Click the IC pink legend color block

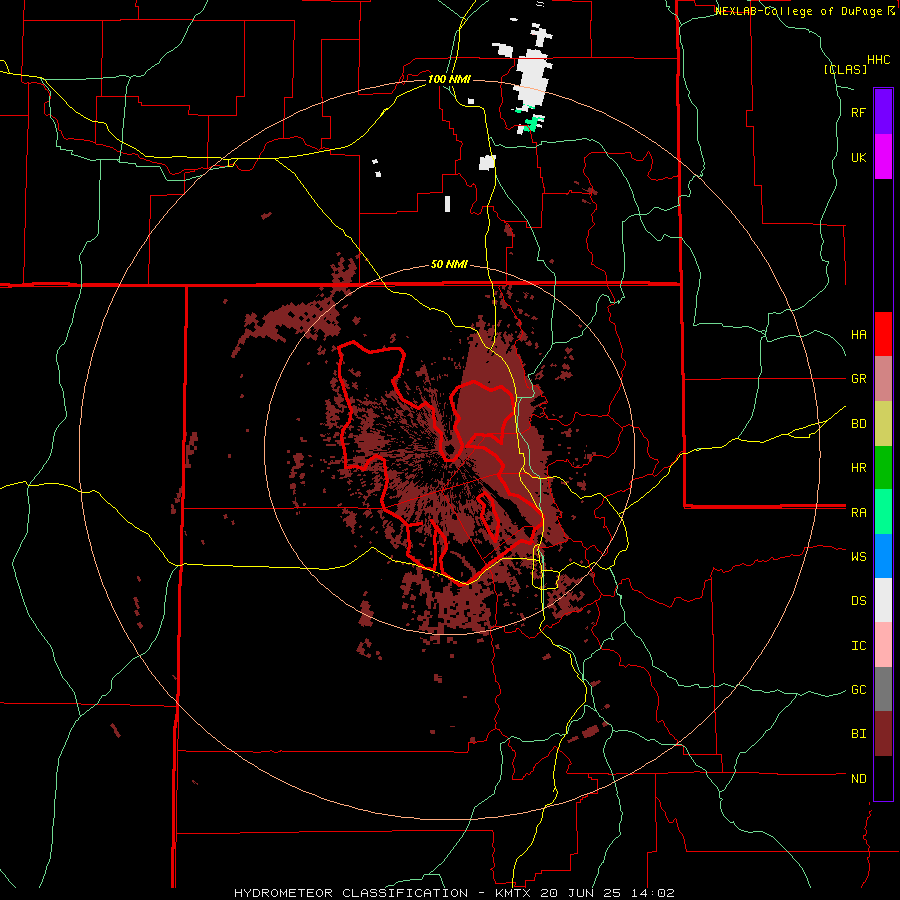point(883,645)
